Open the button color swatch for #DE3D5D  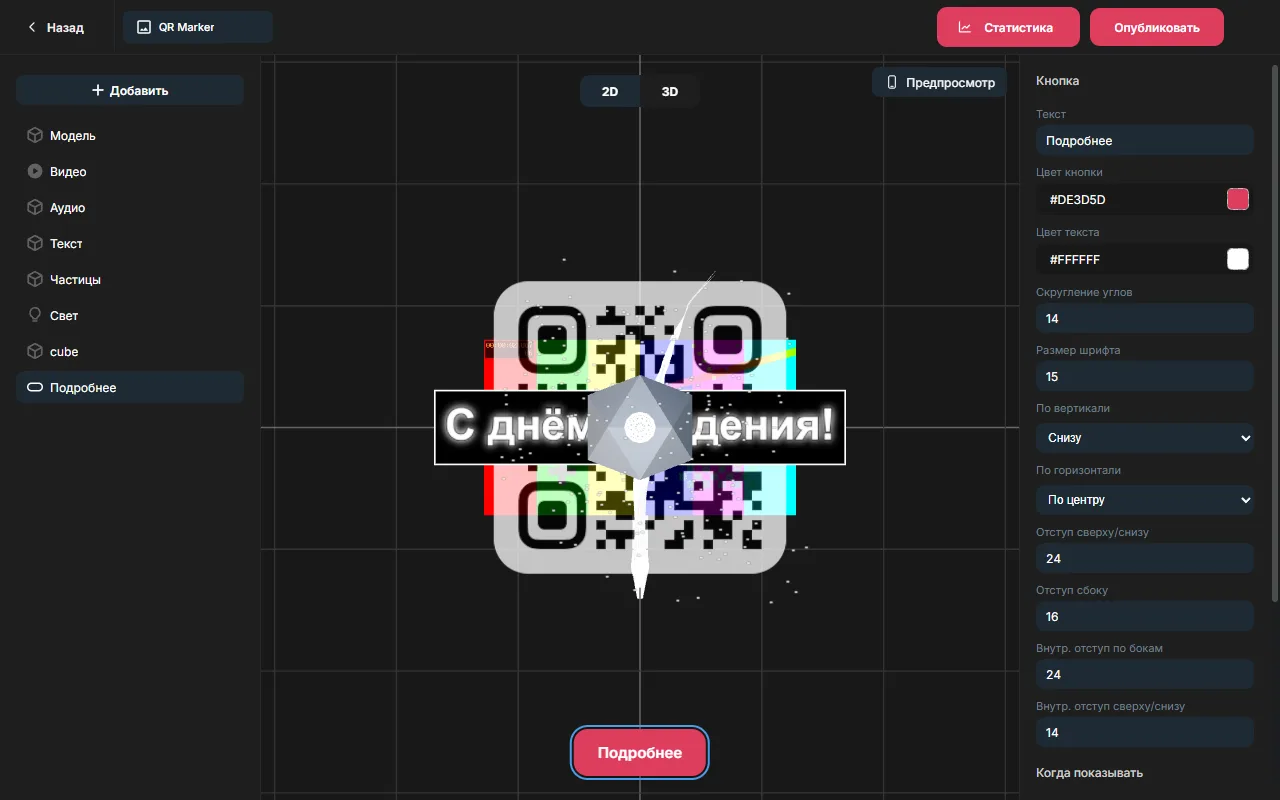click(x=1238, y=199)
